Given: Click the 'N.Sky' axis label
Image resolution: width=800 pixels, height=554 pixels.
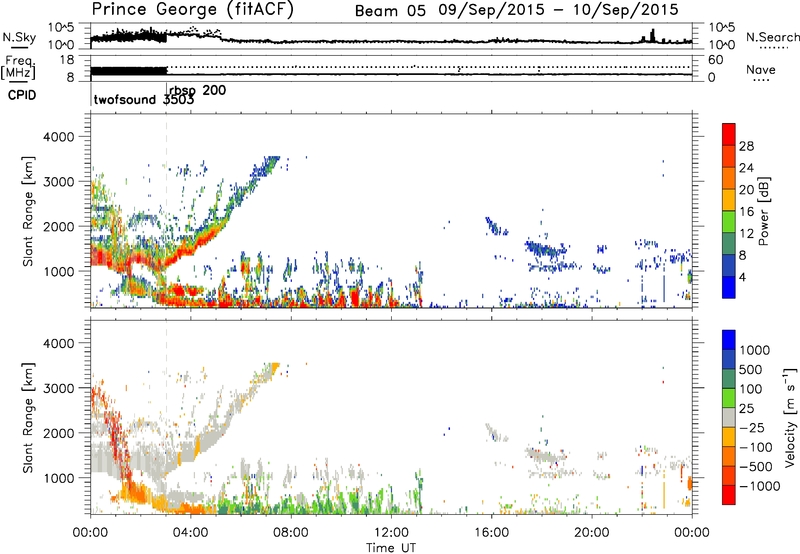Looking at the screenshot, I should (x=19, y=37).
